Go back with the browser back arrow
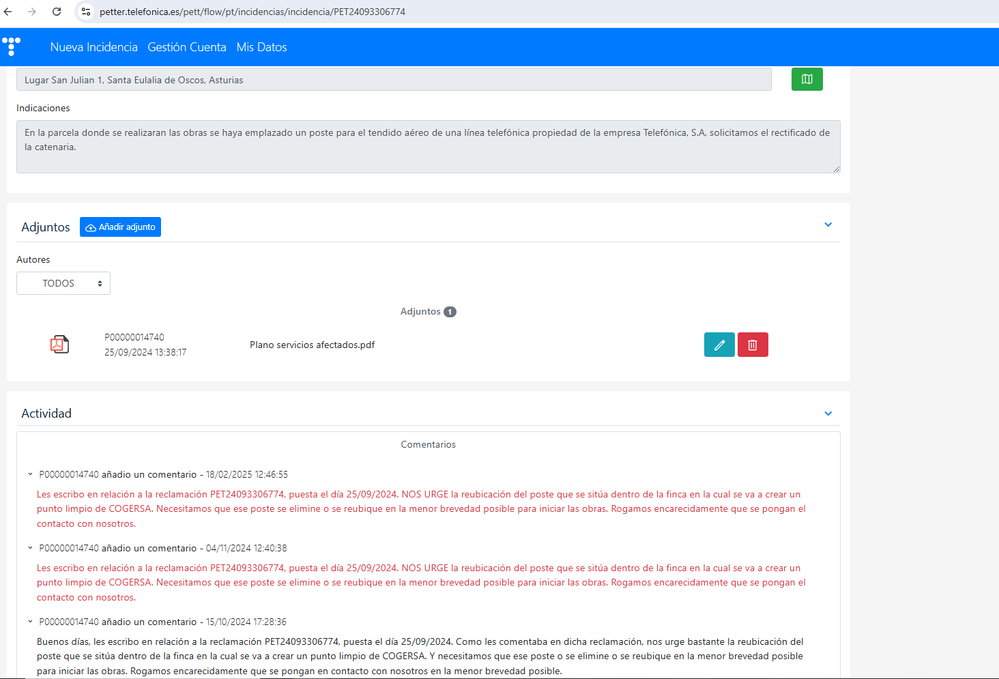 (9, 12)
